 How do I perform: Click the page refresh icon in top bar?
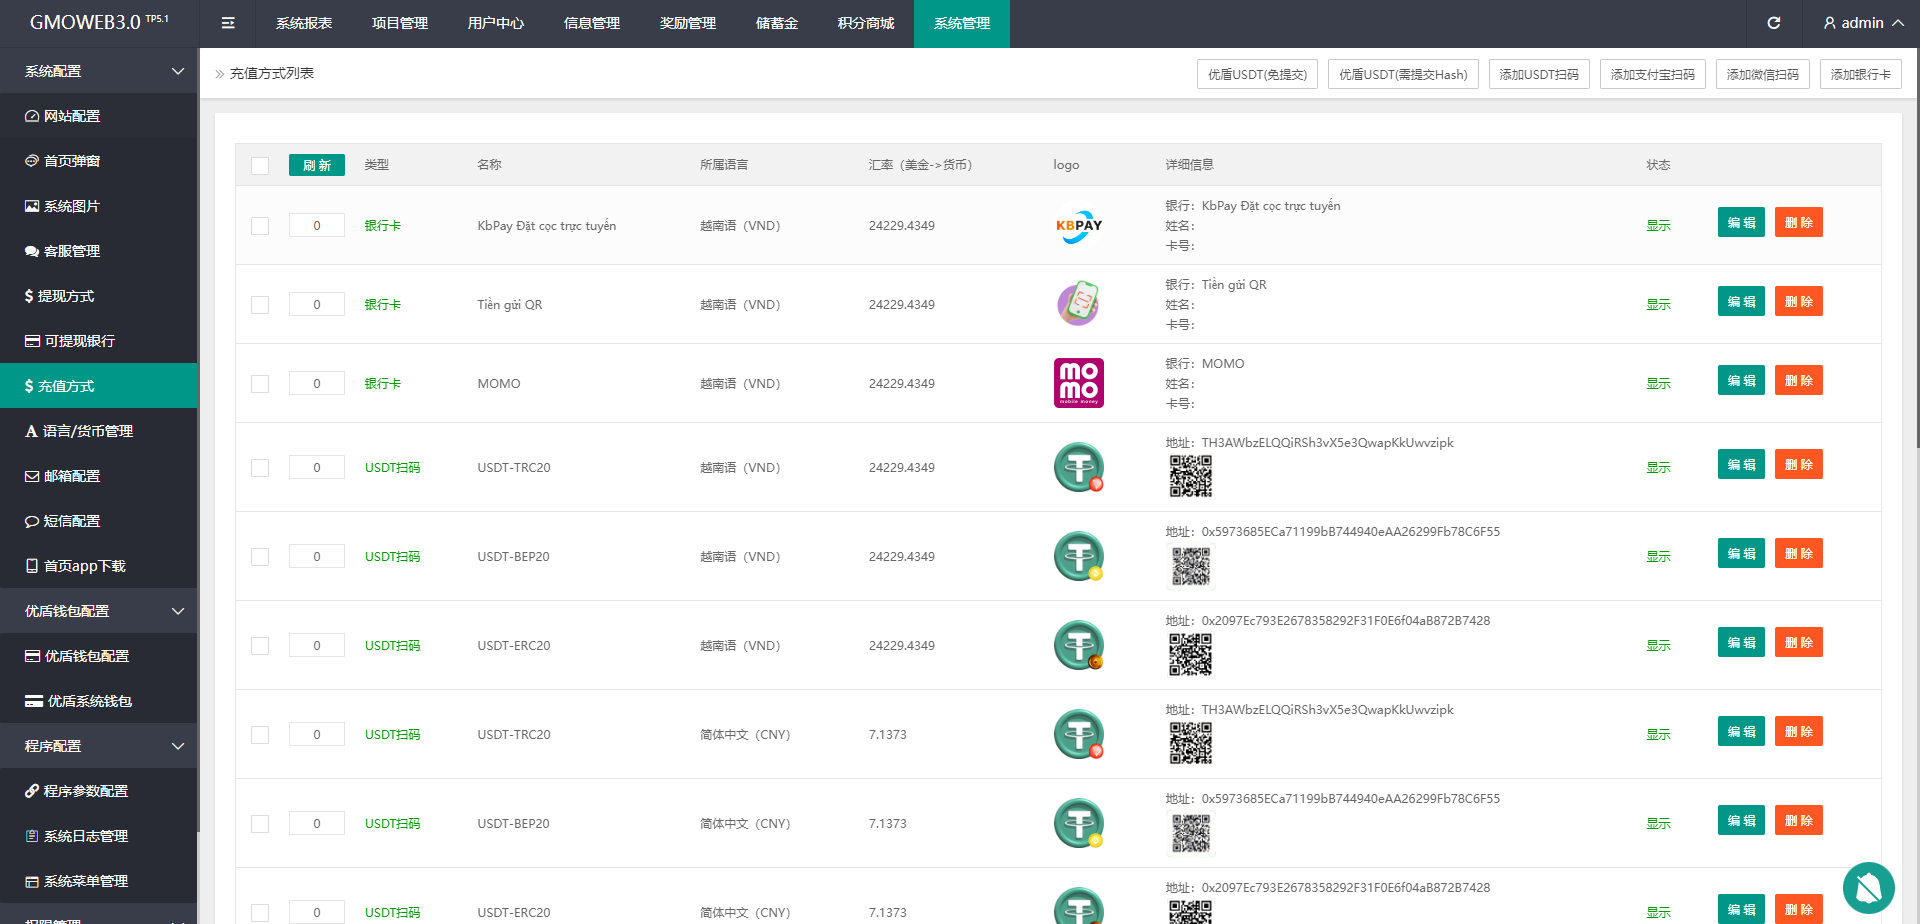[x=1774, y=22]
